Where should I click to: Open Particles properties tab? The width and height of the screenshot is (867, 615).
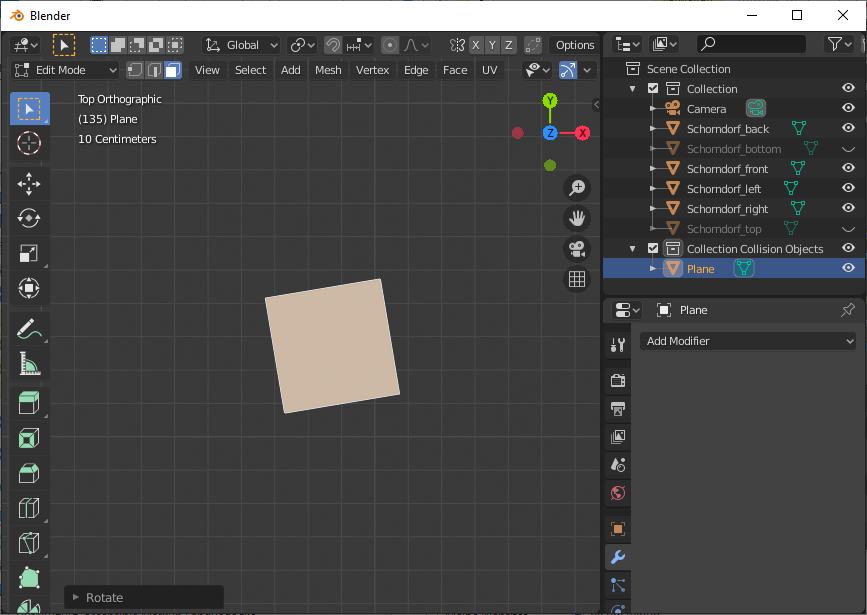[x=618, y=585]
